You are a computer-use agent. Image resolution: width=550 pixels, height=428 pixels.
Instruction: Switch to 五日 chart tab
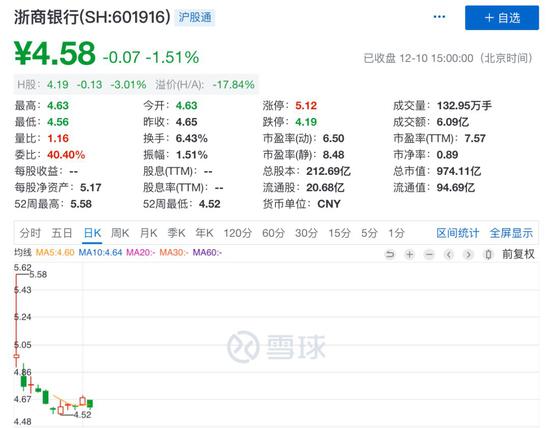click(62, 233)
